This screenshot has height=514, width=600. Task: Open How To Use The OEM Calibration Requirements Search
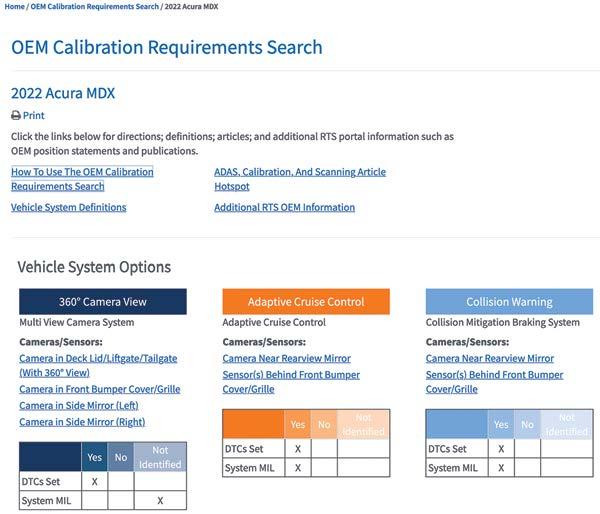[82, 179]
